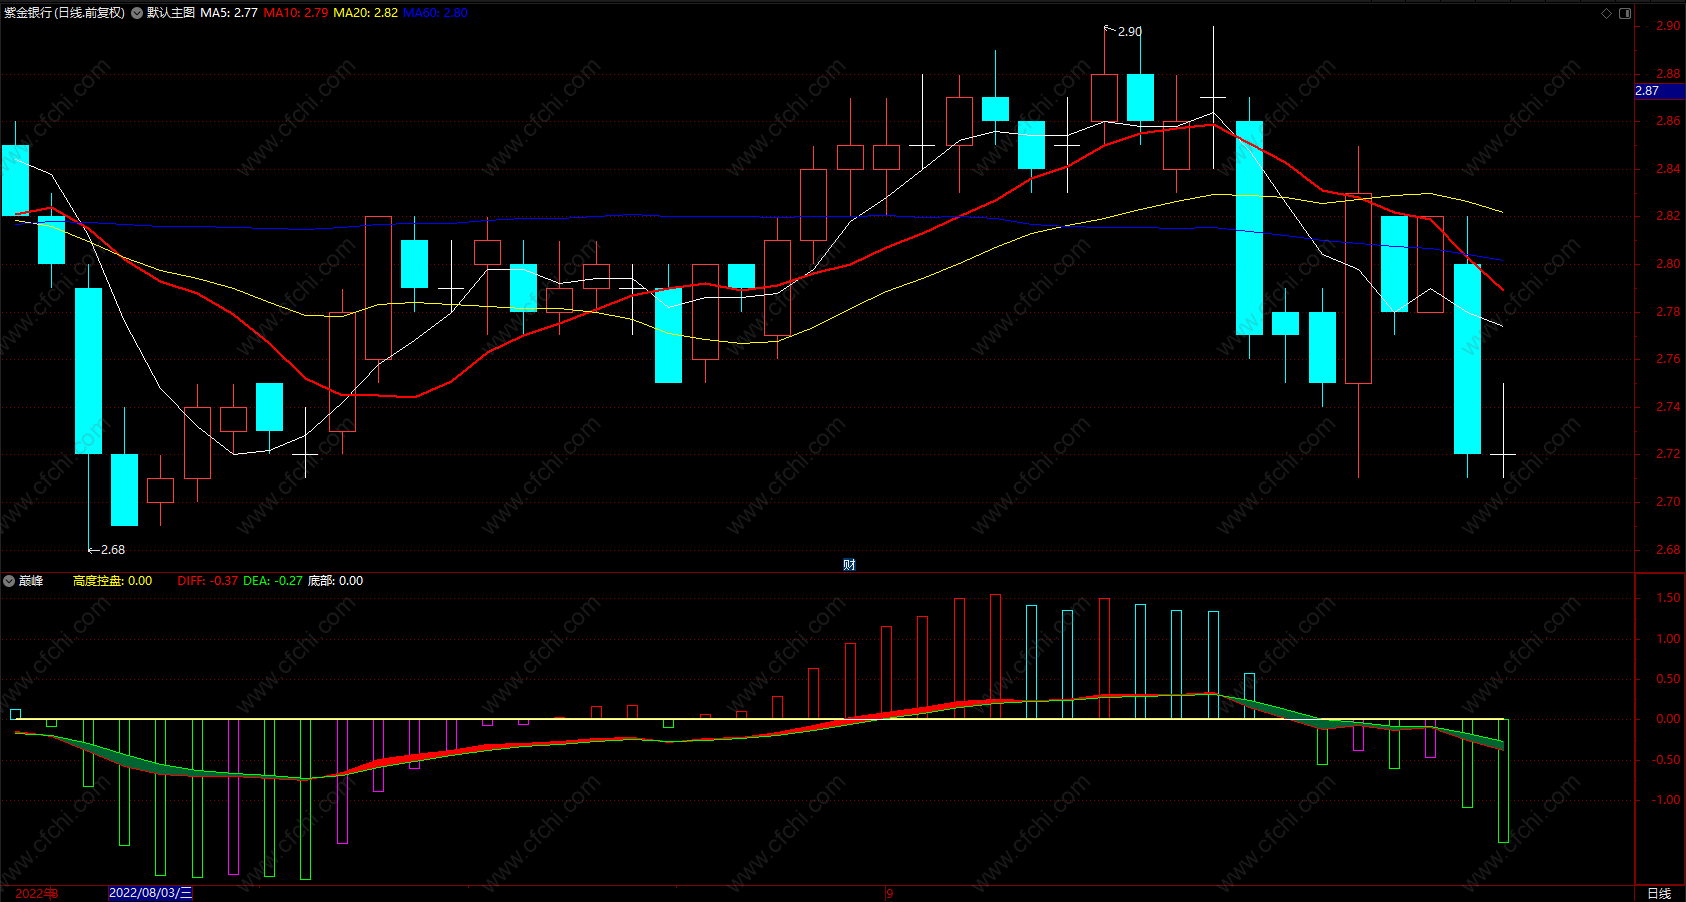The width and height of the screenshot is (1686, 902).
Task: Click the 2022/08/03/三 date label
Action: tap(150, 893)
